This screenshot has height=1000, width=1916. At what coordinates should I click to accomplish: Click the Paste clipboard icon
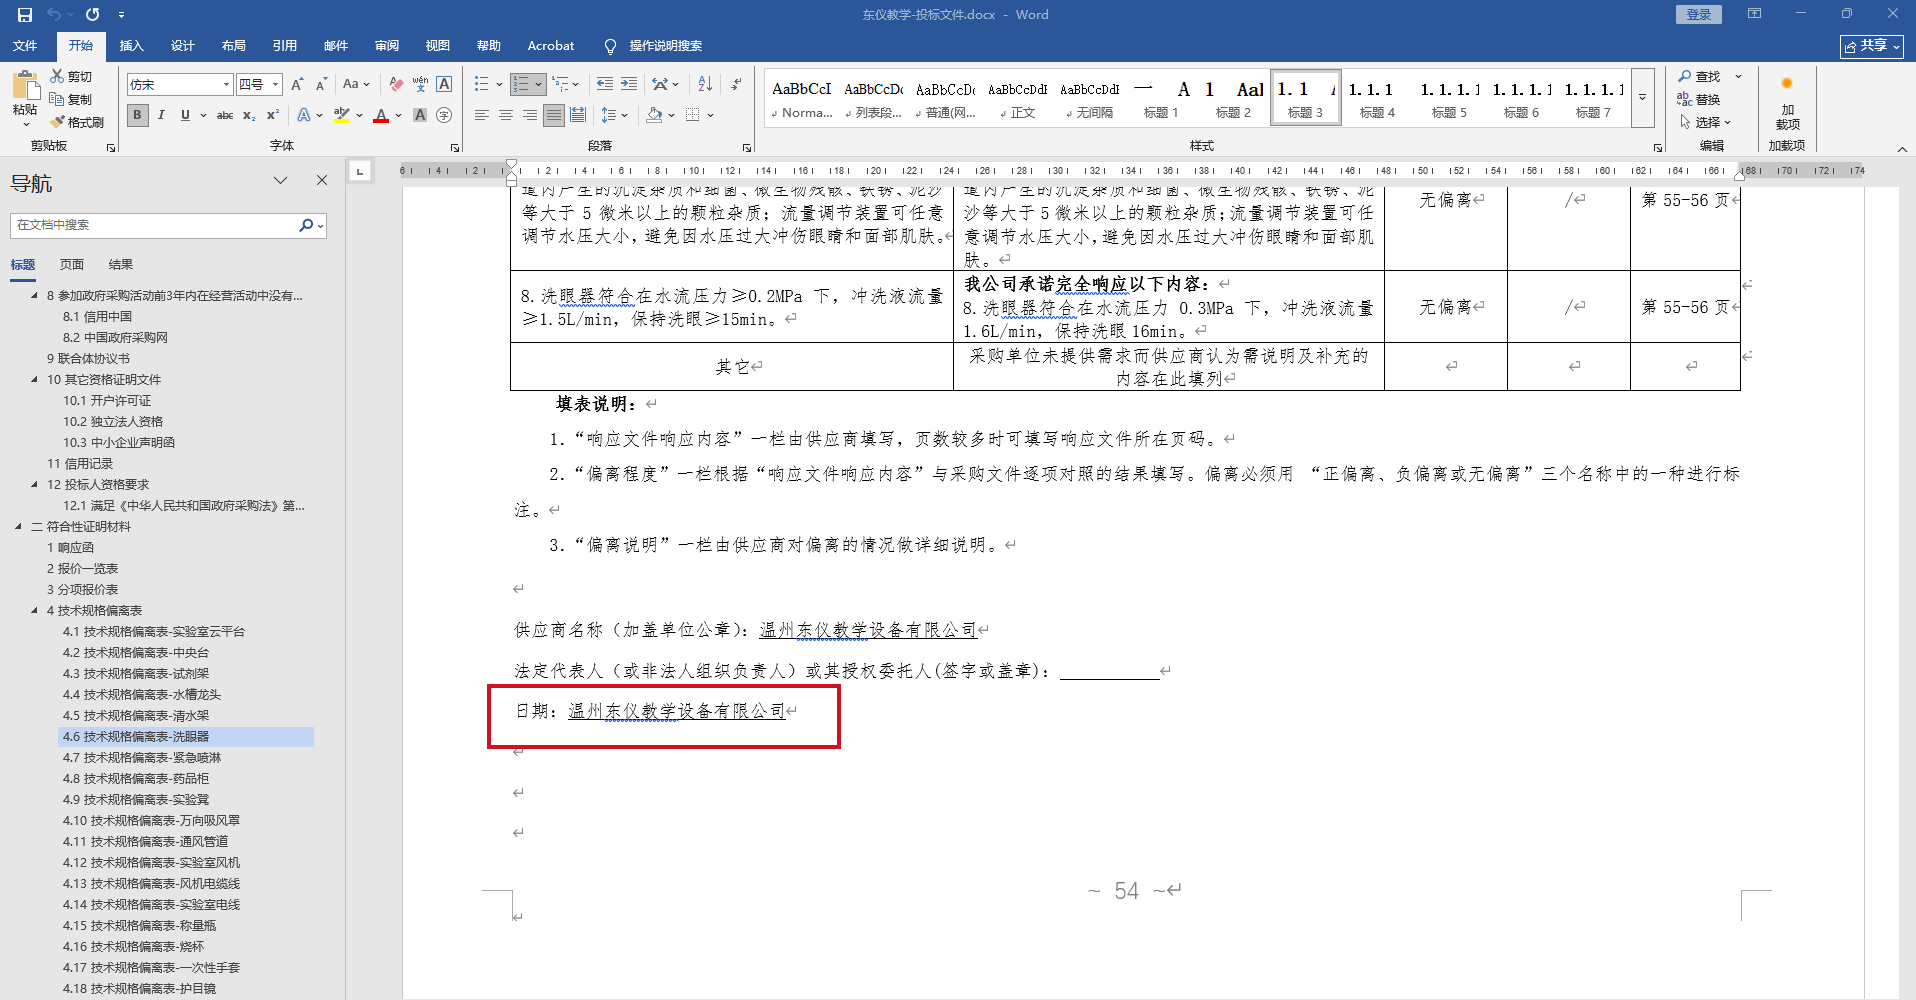point(25,87)
